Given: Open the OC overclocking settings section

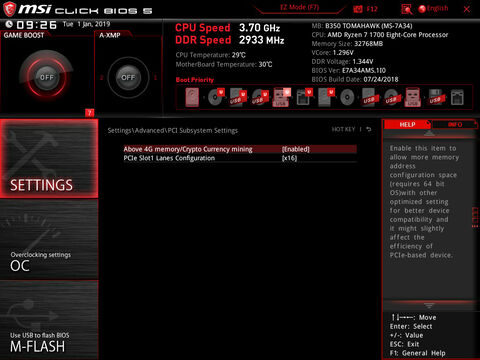Looking at the screenshot, I should [49, 239].
